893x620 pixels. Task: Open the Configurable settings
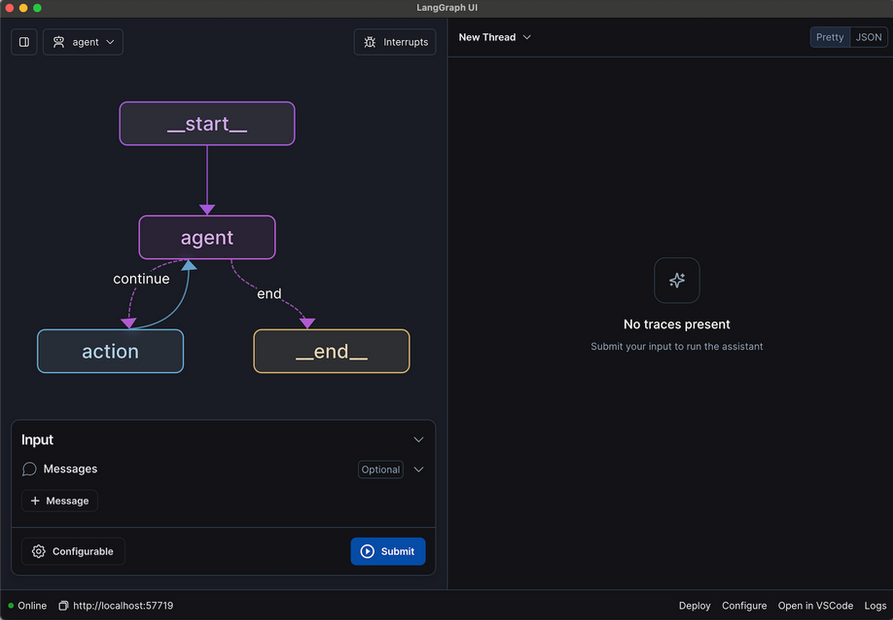coord(73,551)
